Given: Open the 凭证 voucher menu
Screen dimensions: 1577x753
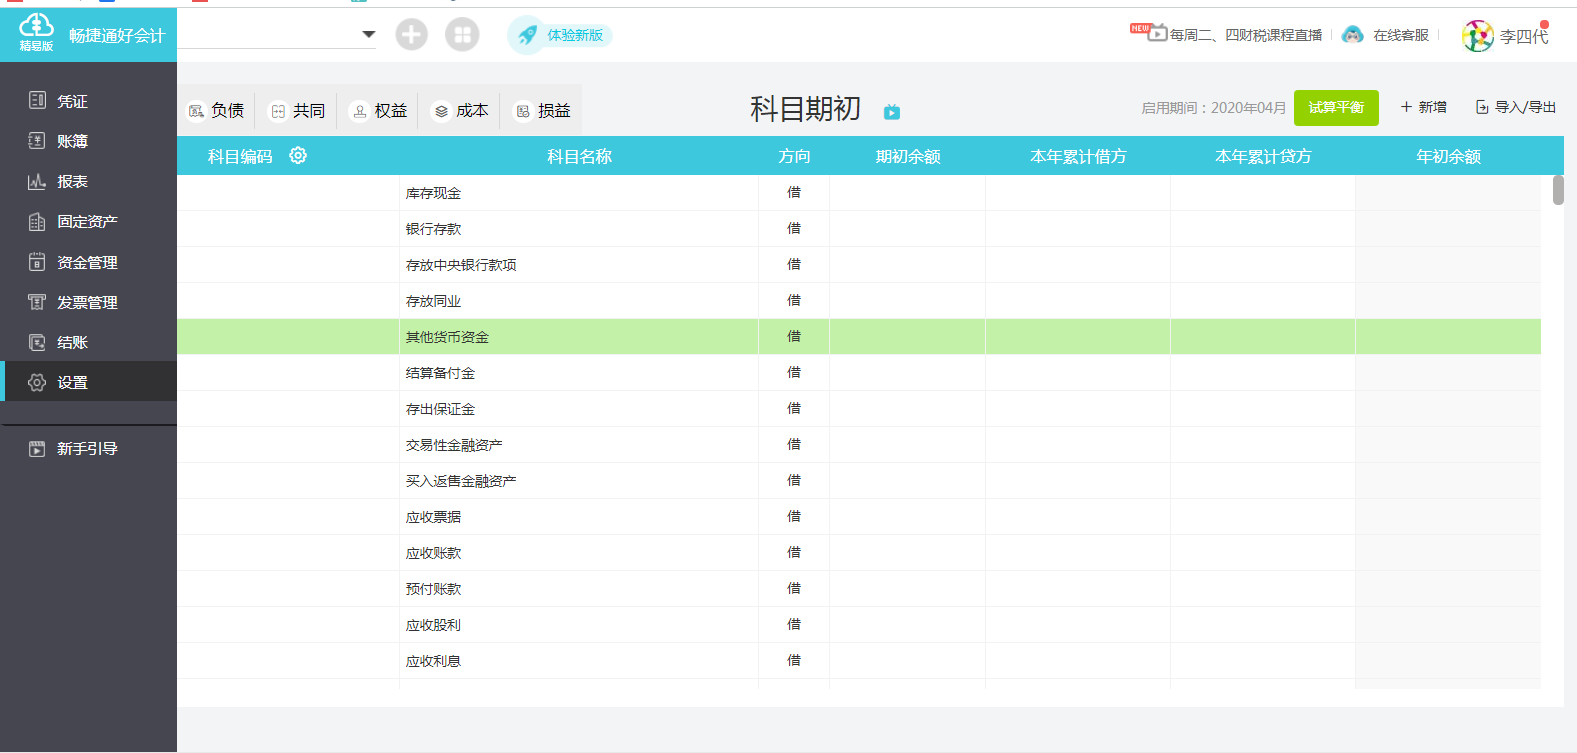Looking at the screenshot, I should [72, 101].
